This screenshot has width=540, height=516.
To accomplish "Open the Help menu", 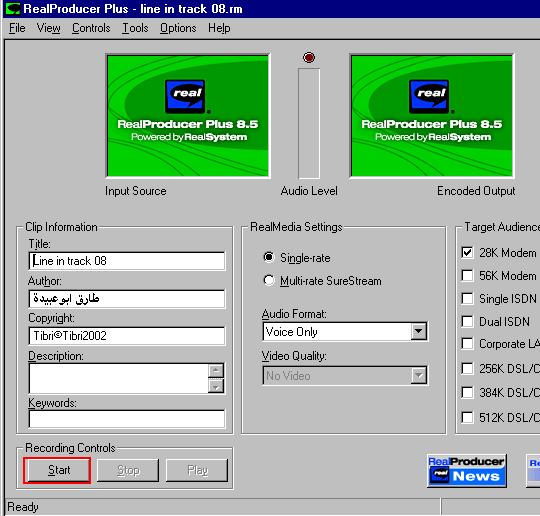I will click(219, 28).
